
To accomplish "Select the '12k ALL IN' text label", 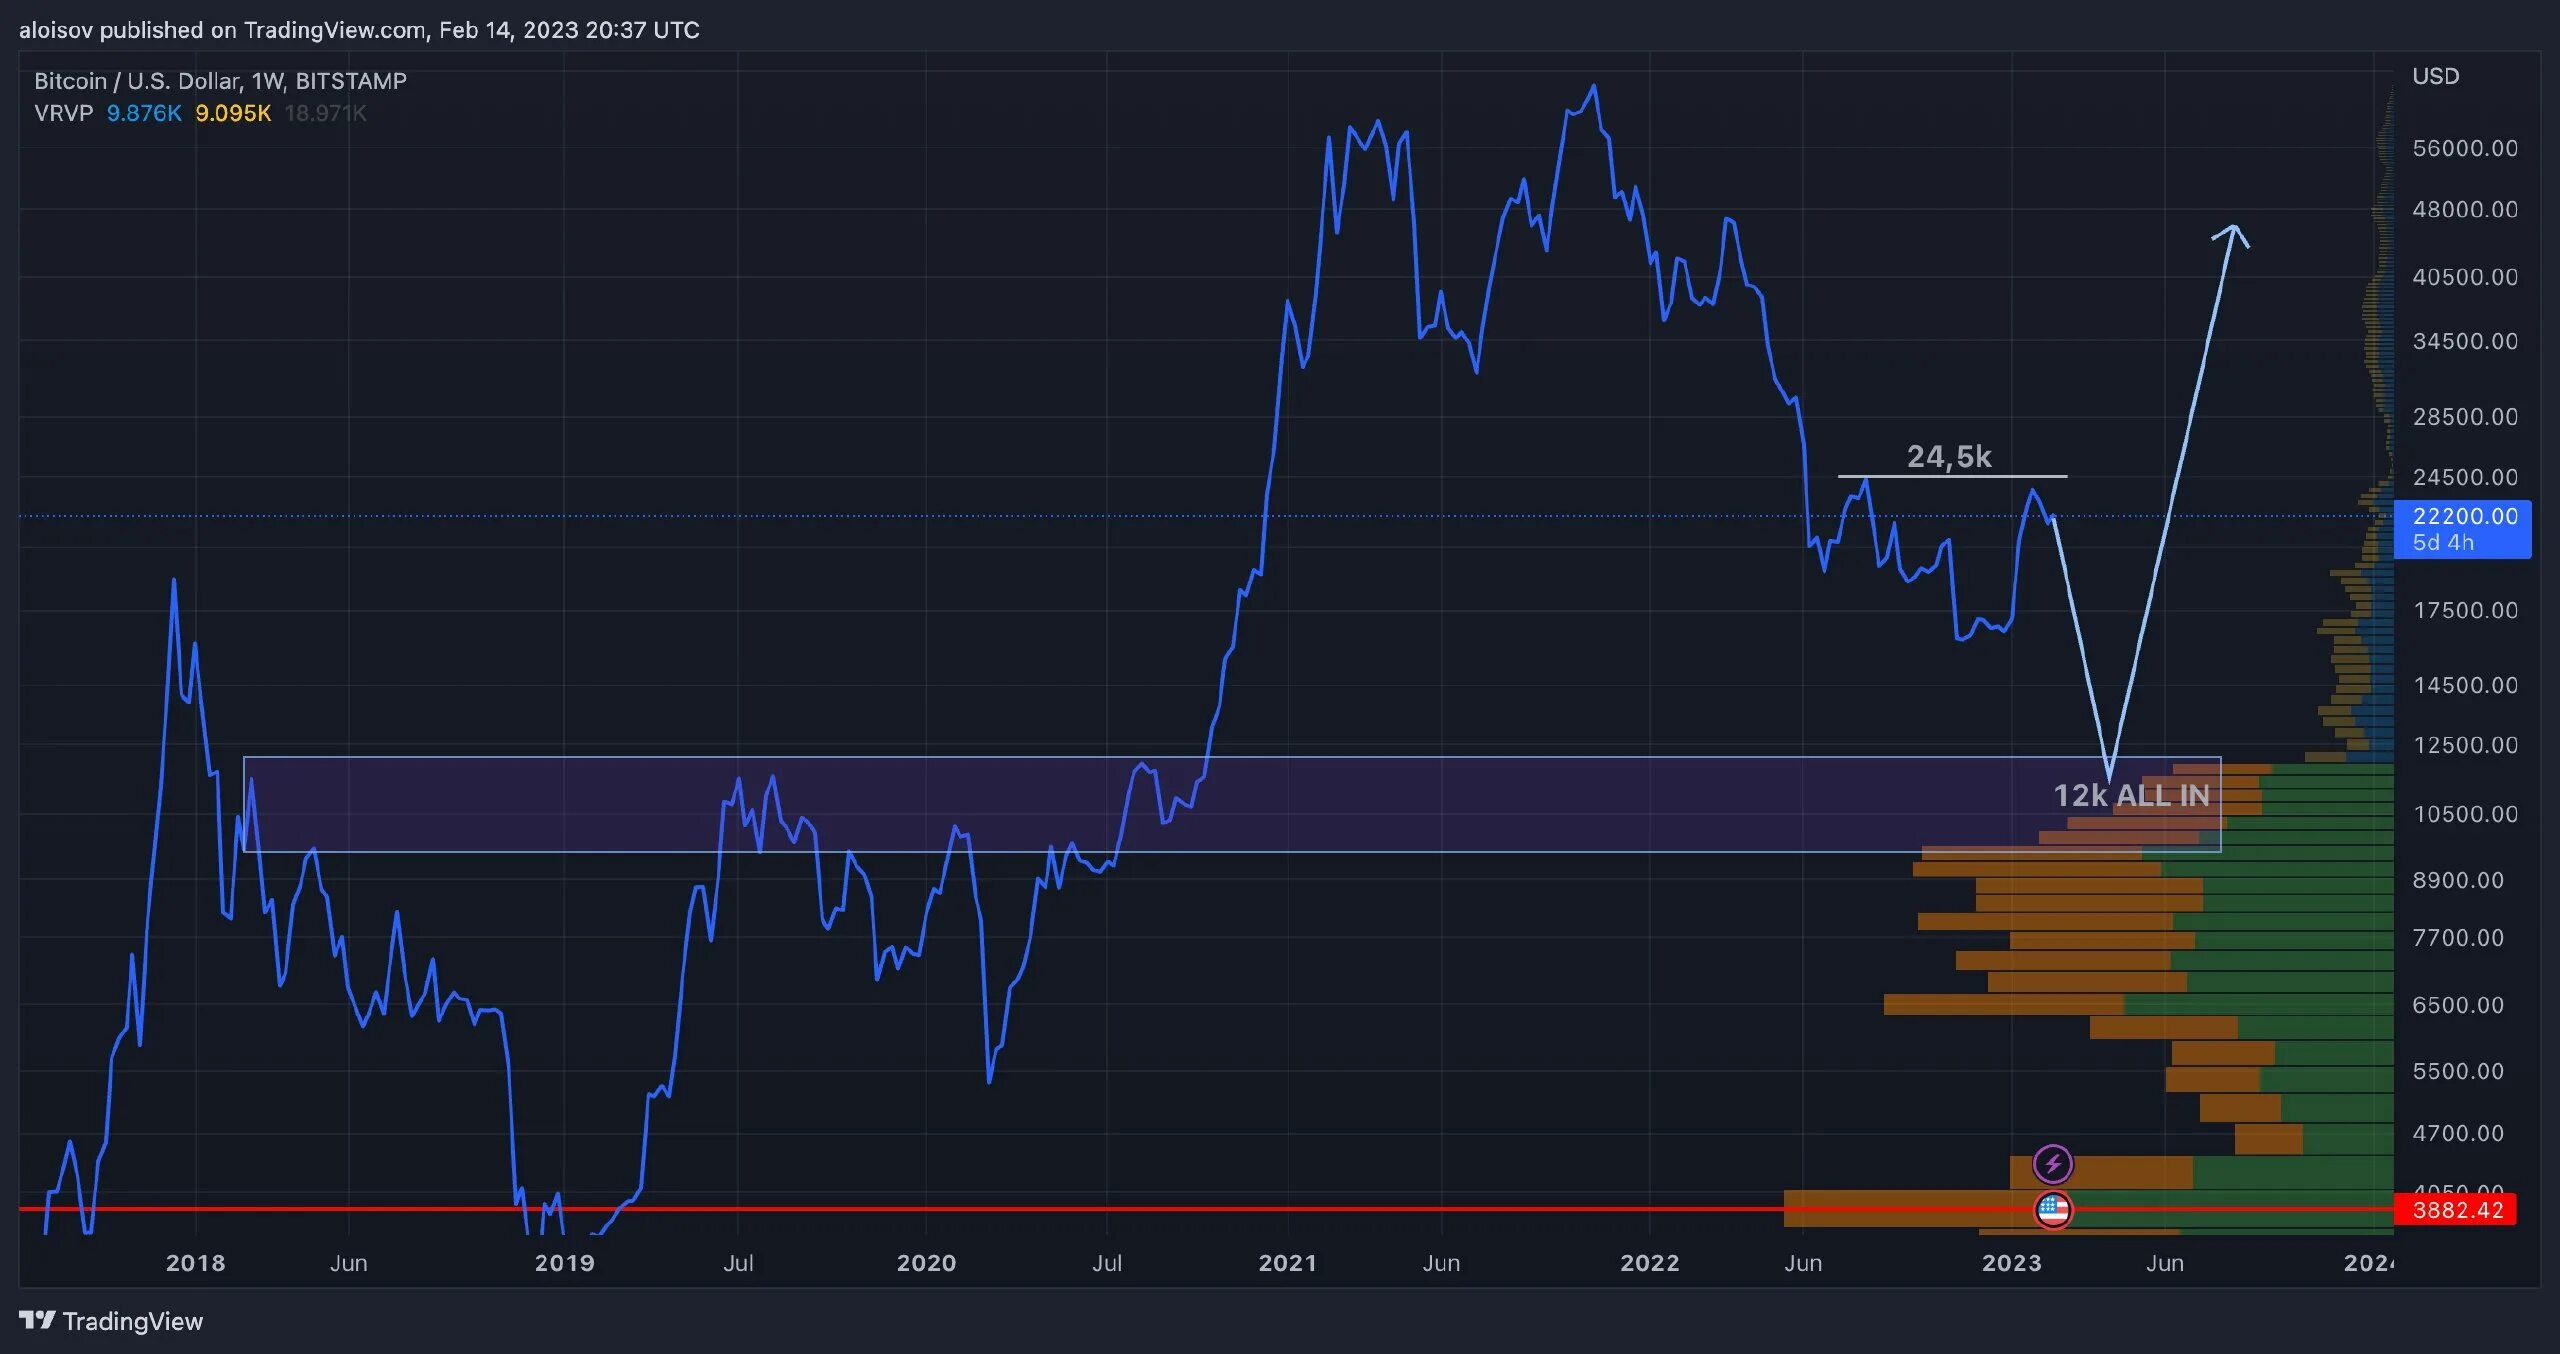I will pyautogui.click(x=2131, y=795).
